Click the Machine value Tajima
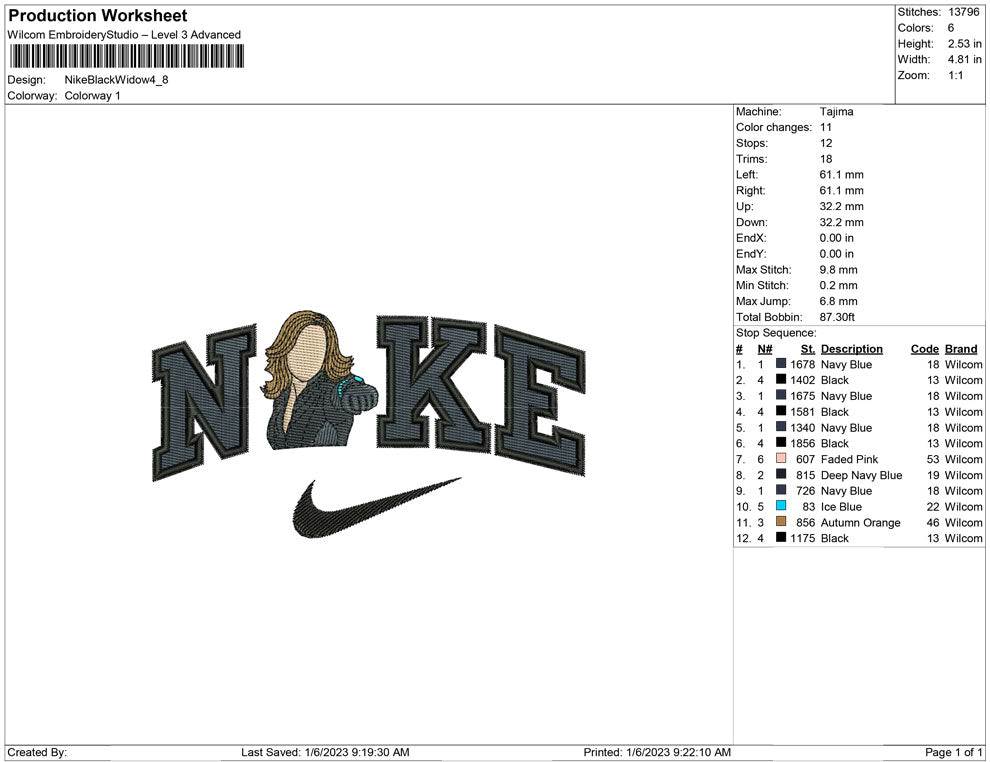Screen dimensions: 990x762 pyautogui.click(x=837, y=112)
